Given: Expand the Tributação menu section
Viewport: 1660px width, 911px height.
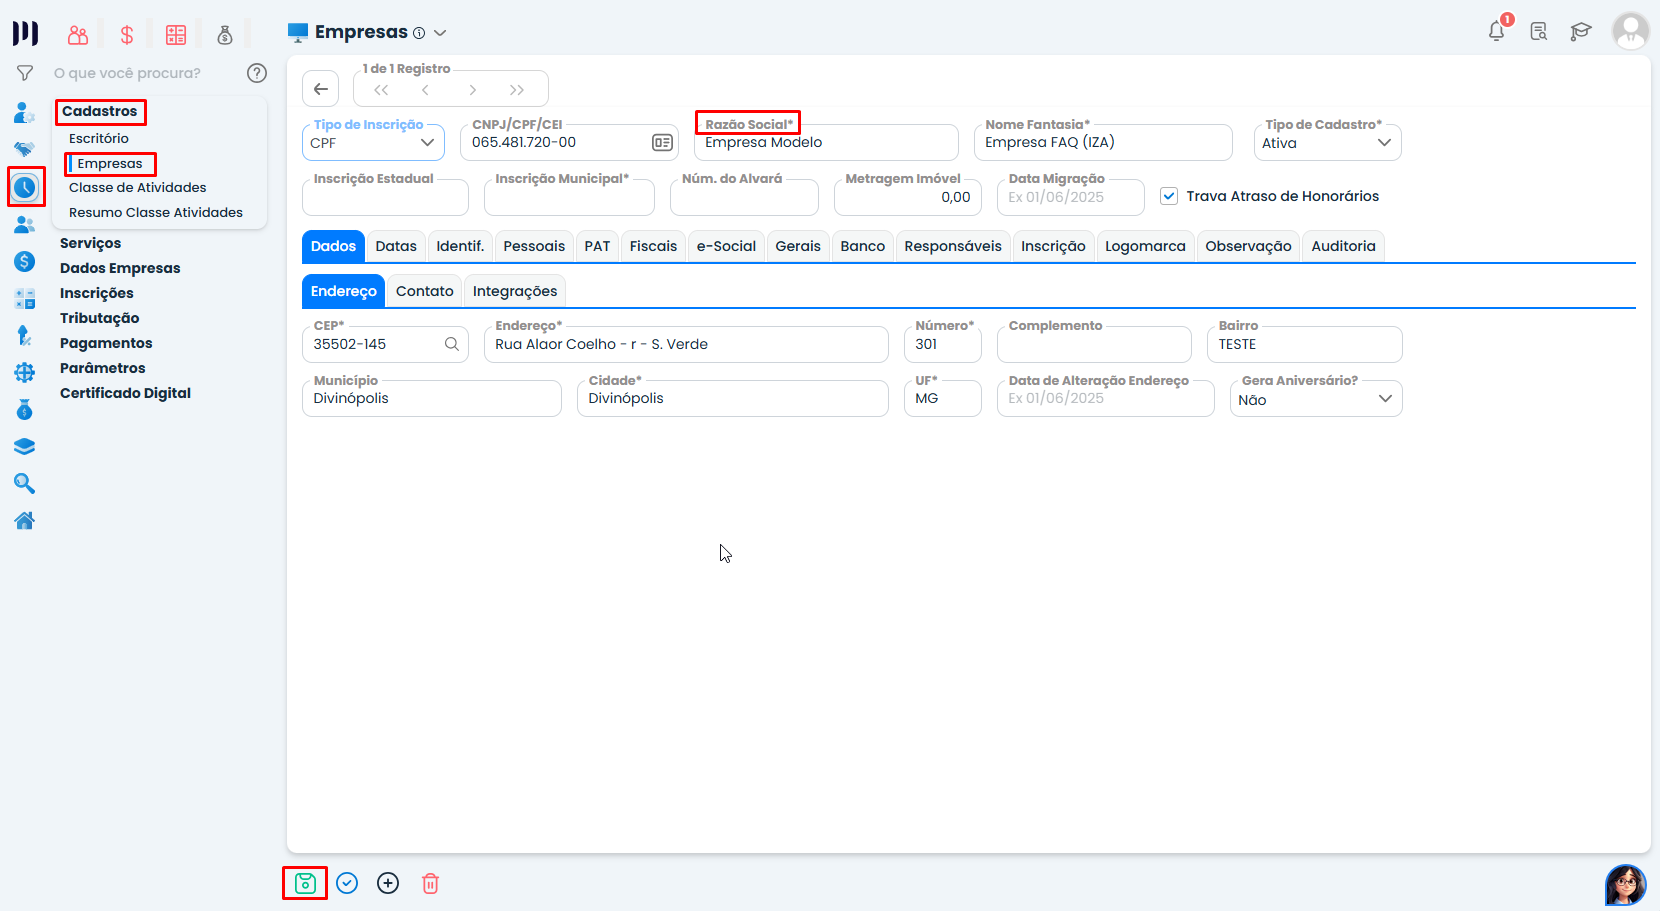Looking at the screenshot, I should [99, 318].
